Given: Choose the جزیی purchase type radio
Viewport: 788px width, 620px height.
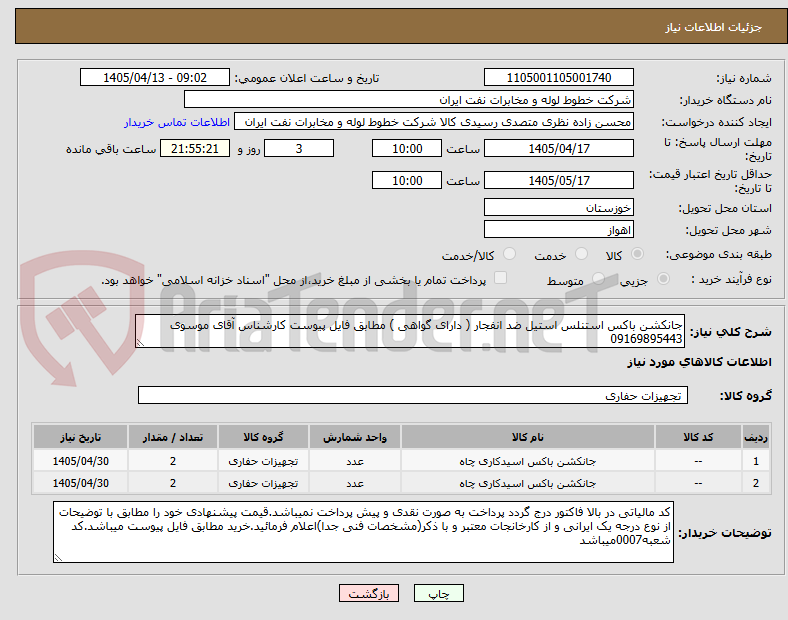Looking at the screenshot, I should [663, 278].
